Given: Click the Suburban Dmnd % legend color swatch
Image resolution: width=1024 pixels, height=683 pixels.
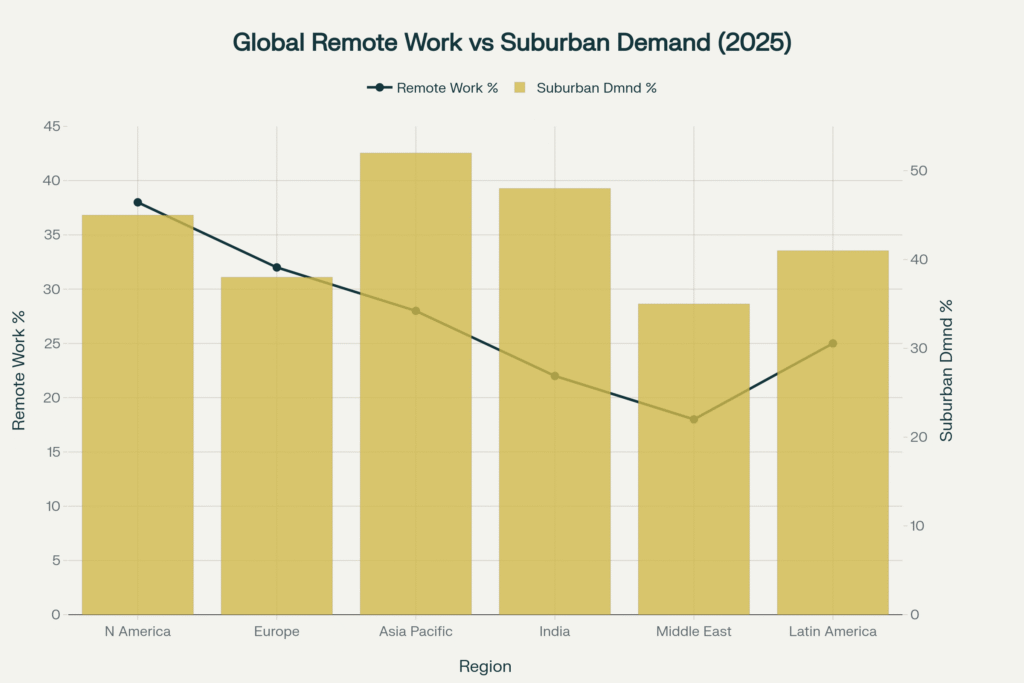Looking at the screenshot, I should click(519, 88).
